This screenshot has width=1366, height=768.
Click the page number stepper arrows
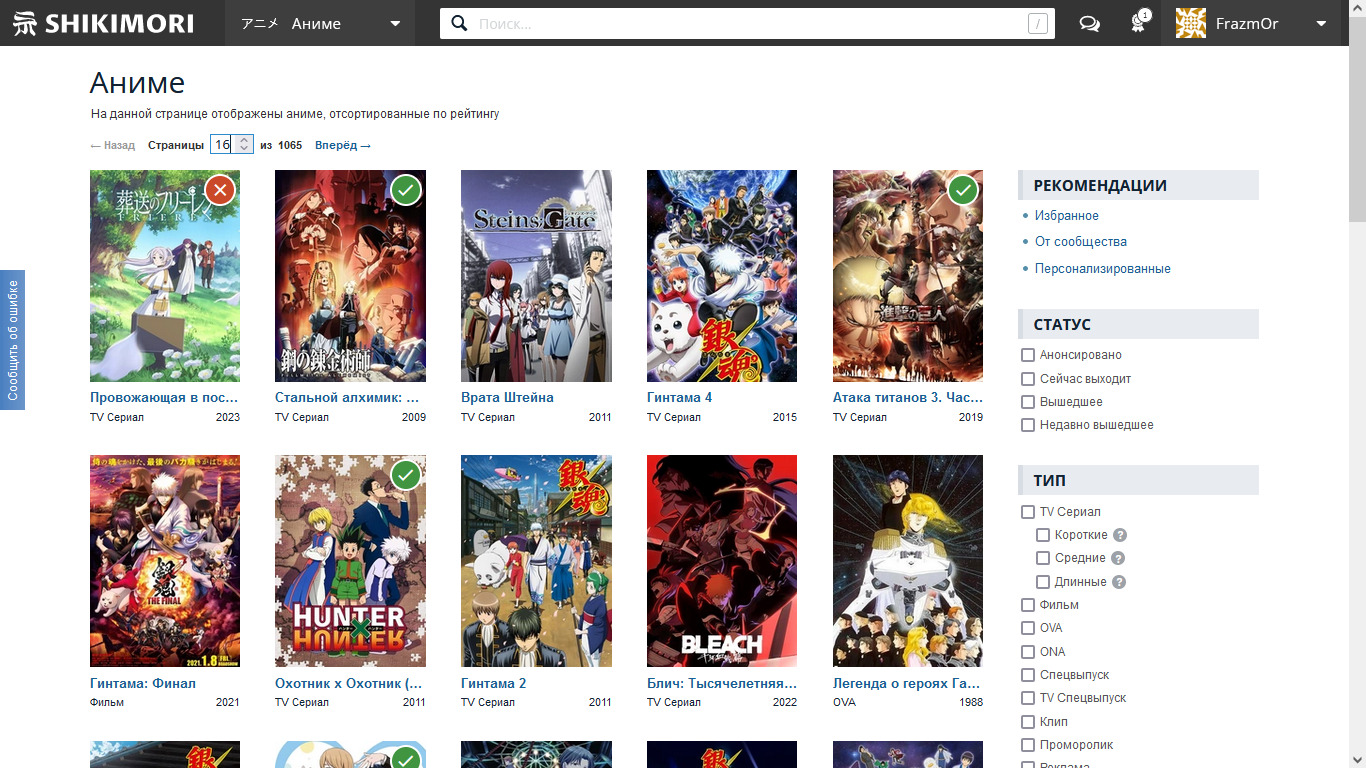[243, 145]
